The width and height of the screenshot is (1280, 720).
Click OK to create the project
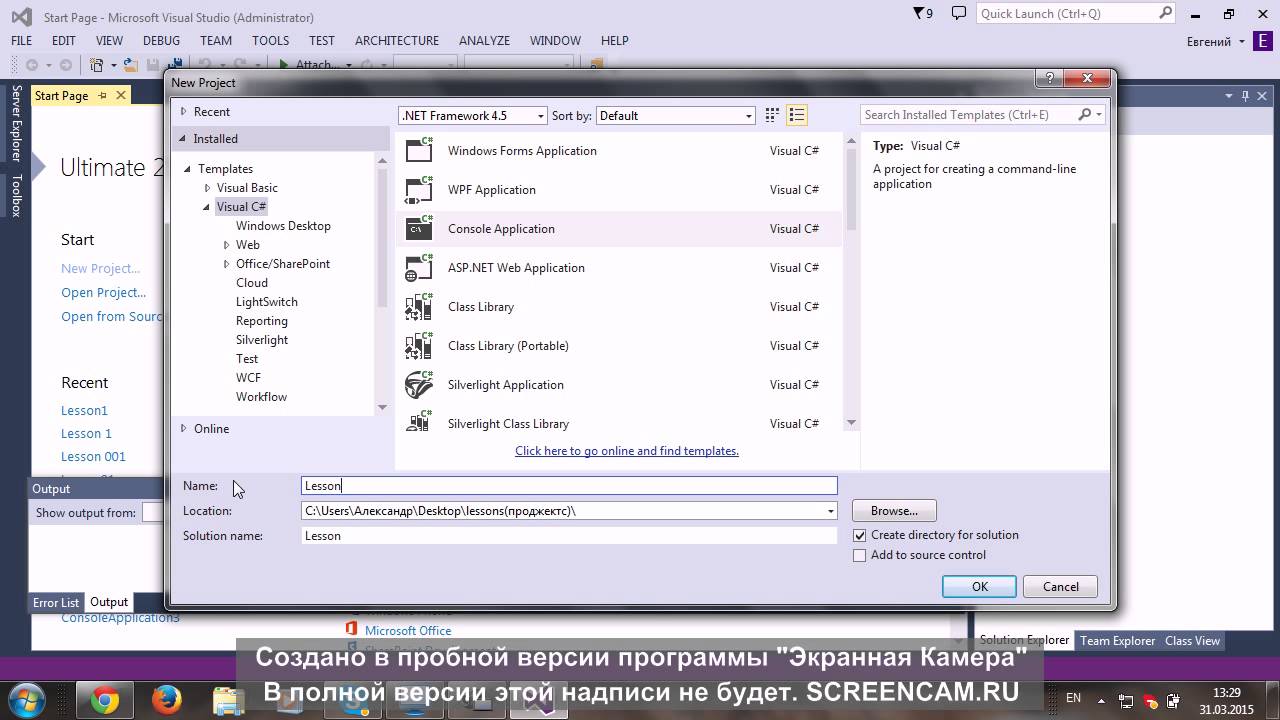coord(980,587)
